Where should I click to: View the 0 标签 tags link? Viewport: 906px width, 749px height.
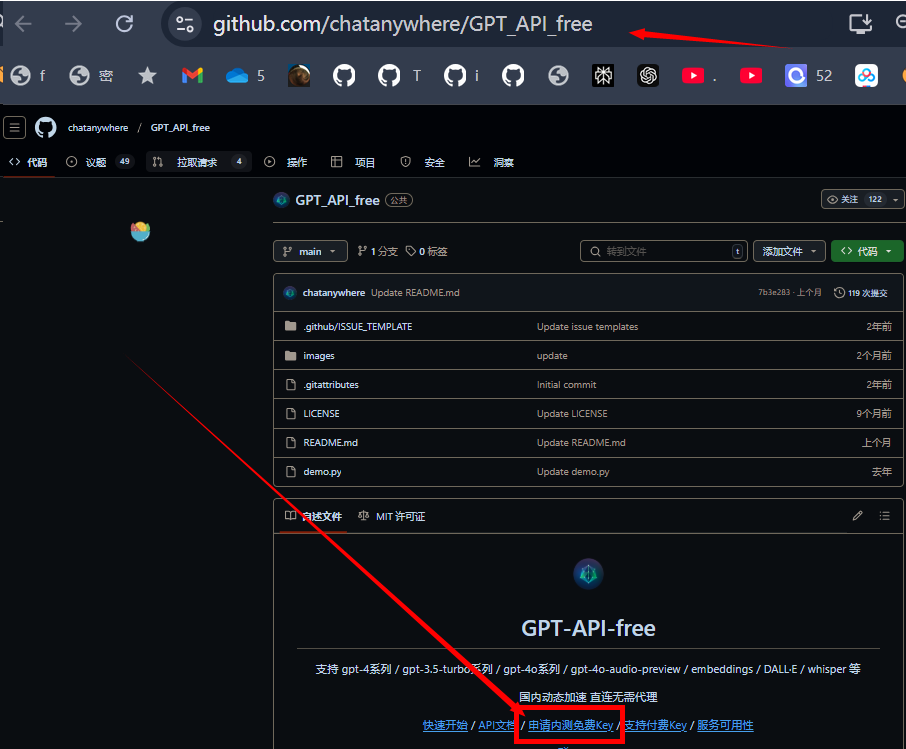coord(426,251)
